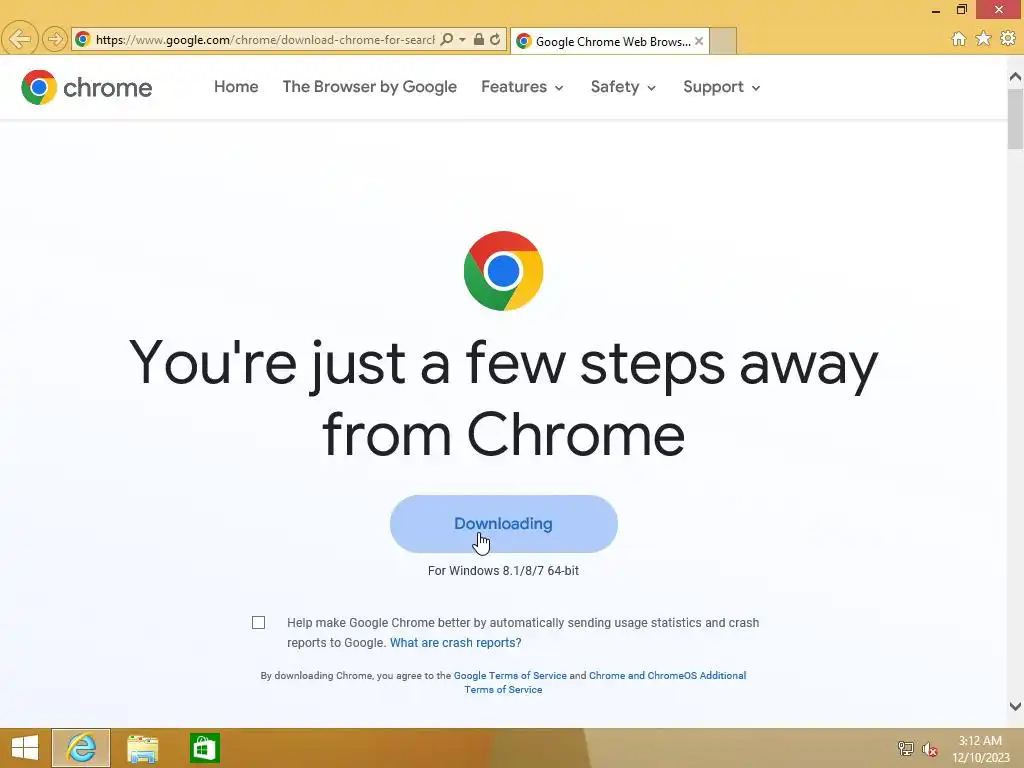The height and width of the screenshot is (768, 1024).
Task: Click the 'For Windows 8.1/8/7 64-bit' text
Action: [503, 570]
